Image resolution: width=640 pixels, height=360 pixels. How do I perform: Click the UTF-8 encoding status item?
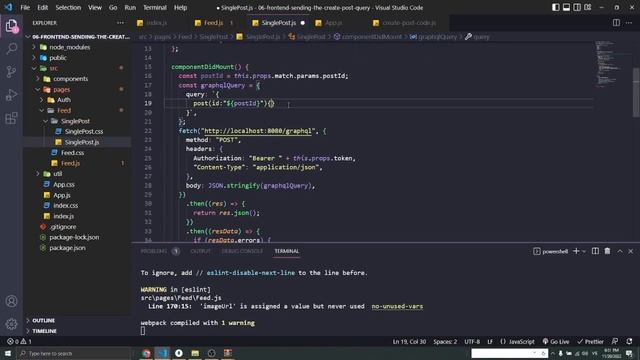coord(472,341)
